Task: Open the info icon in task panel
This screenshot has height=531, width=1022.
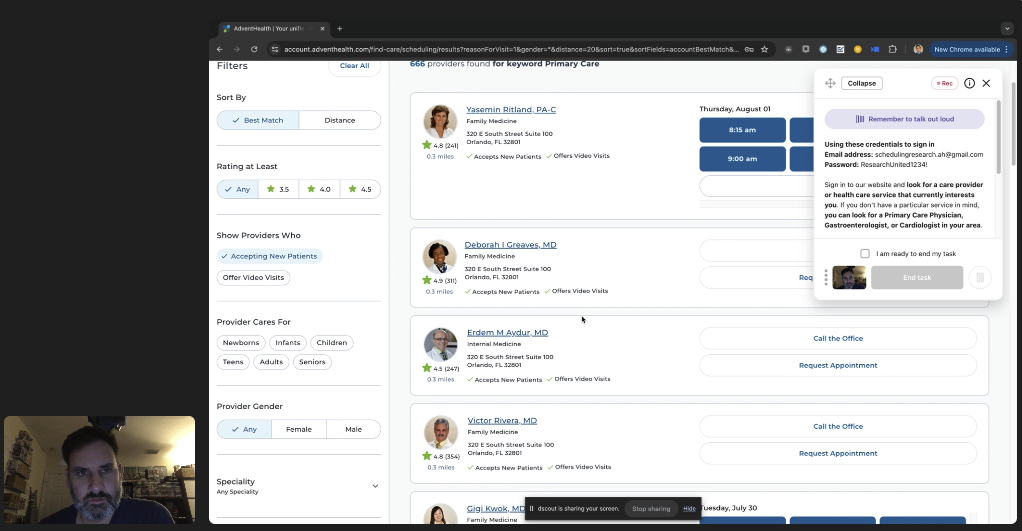Action: click(x=969, y=83)
